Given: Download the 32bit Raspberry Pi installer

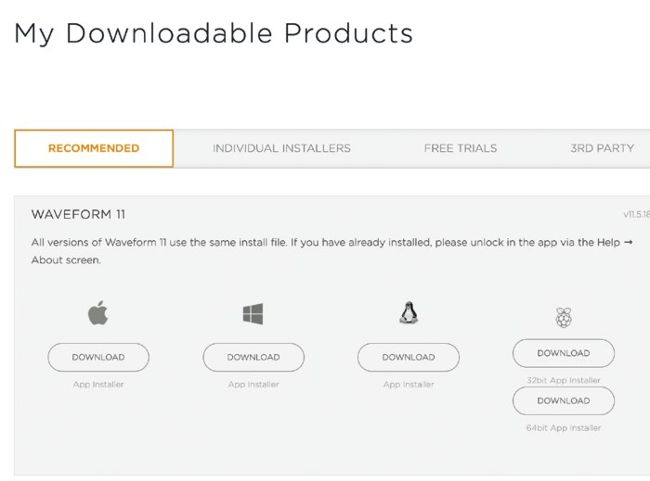Looking at the screenshot, I should [563, 353].
